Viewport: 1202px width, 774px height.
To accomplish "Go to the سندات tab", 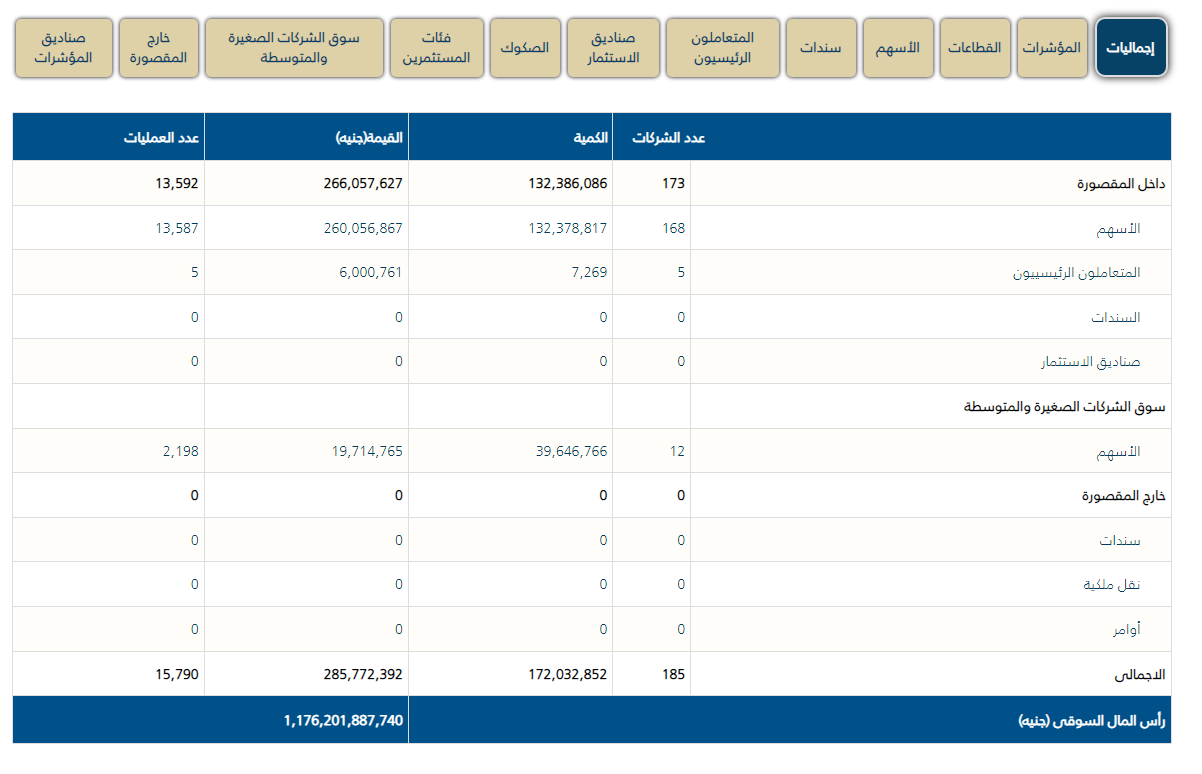I will click(821, 48).
